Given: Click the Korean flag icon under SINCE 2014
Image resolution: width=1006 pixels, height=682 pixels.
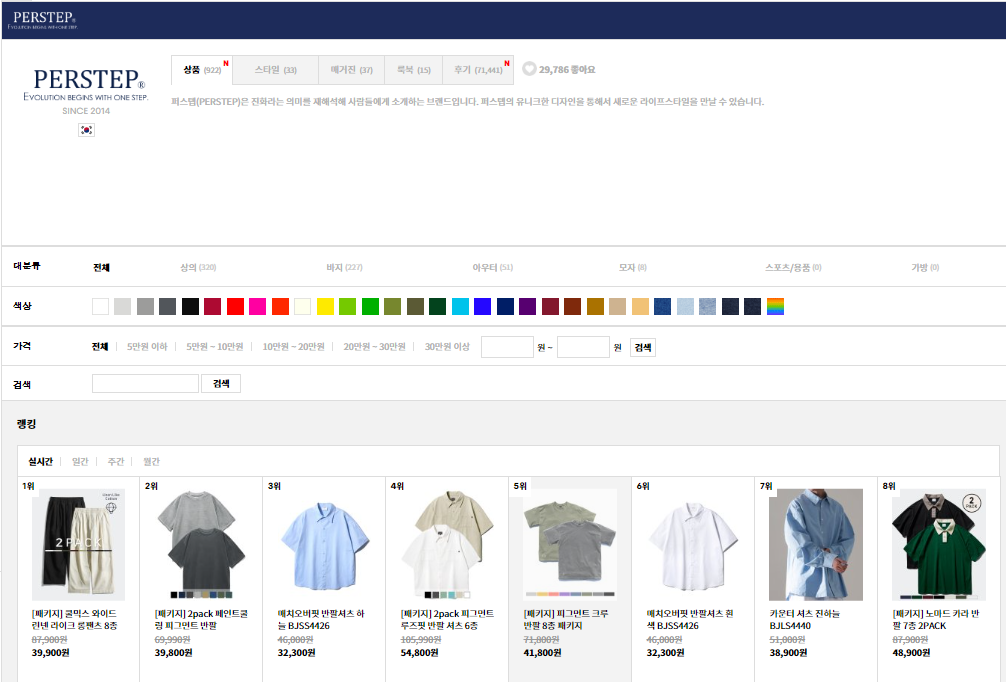Looking at the screenshot, I should [87, 130].
